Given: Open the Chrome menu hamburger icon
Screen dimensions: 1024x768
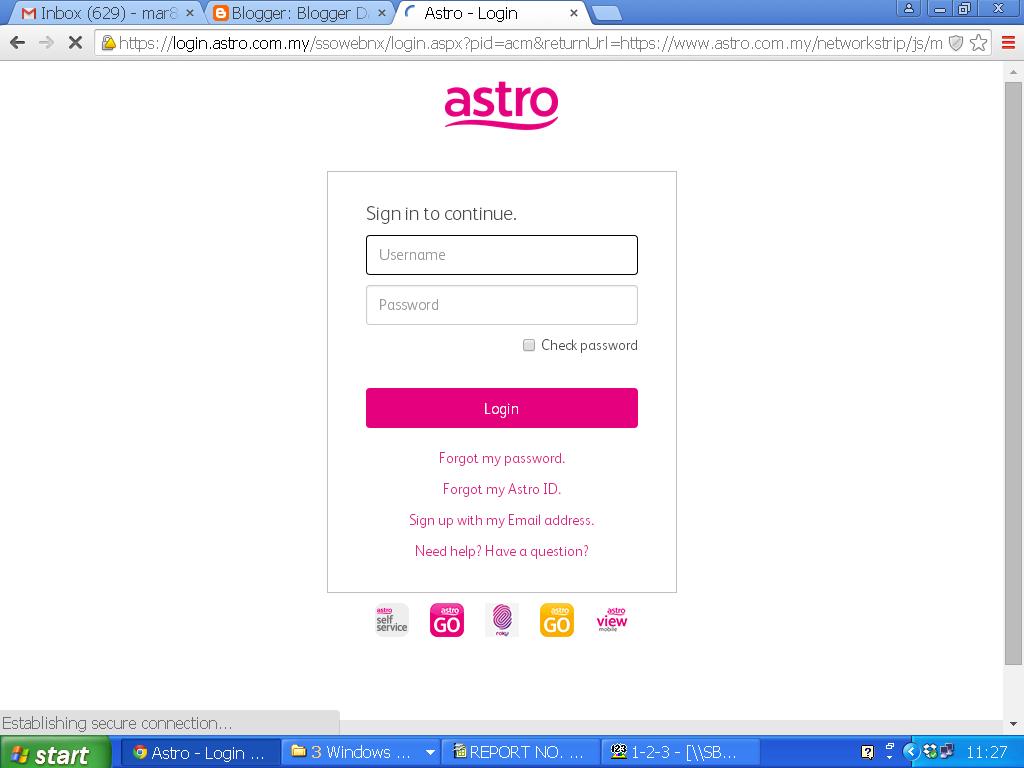Looking at the screenshot, I should point(1008,43).
